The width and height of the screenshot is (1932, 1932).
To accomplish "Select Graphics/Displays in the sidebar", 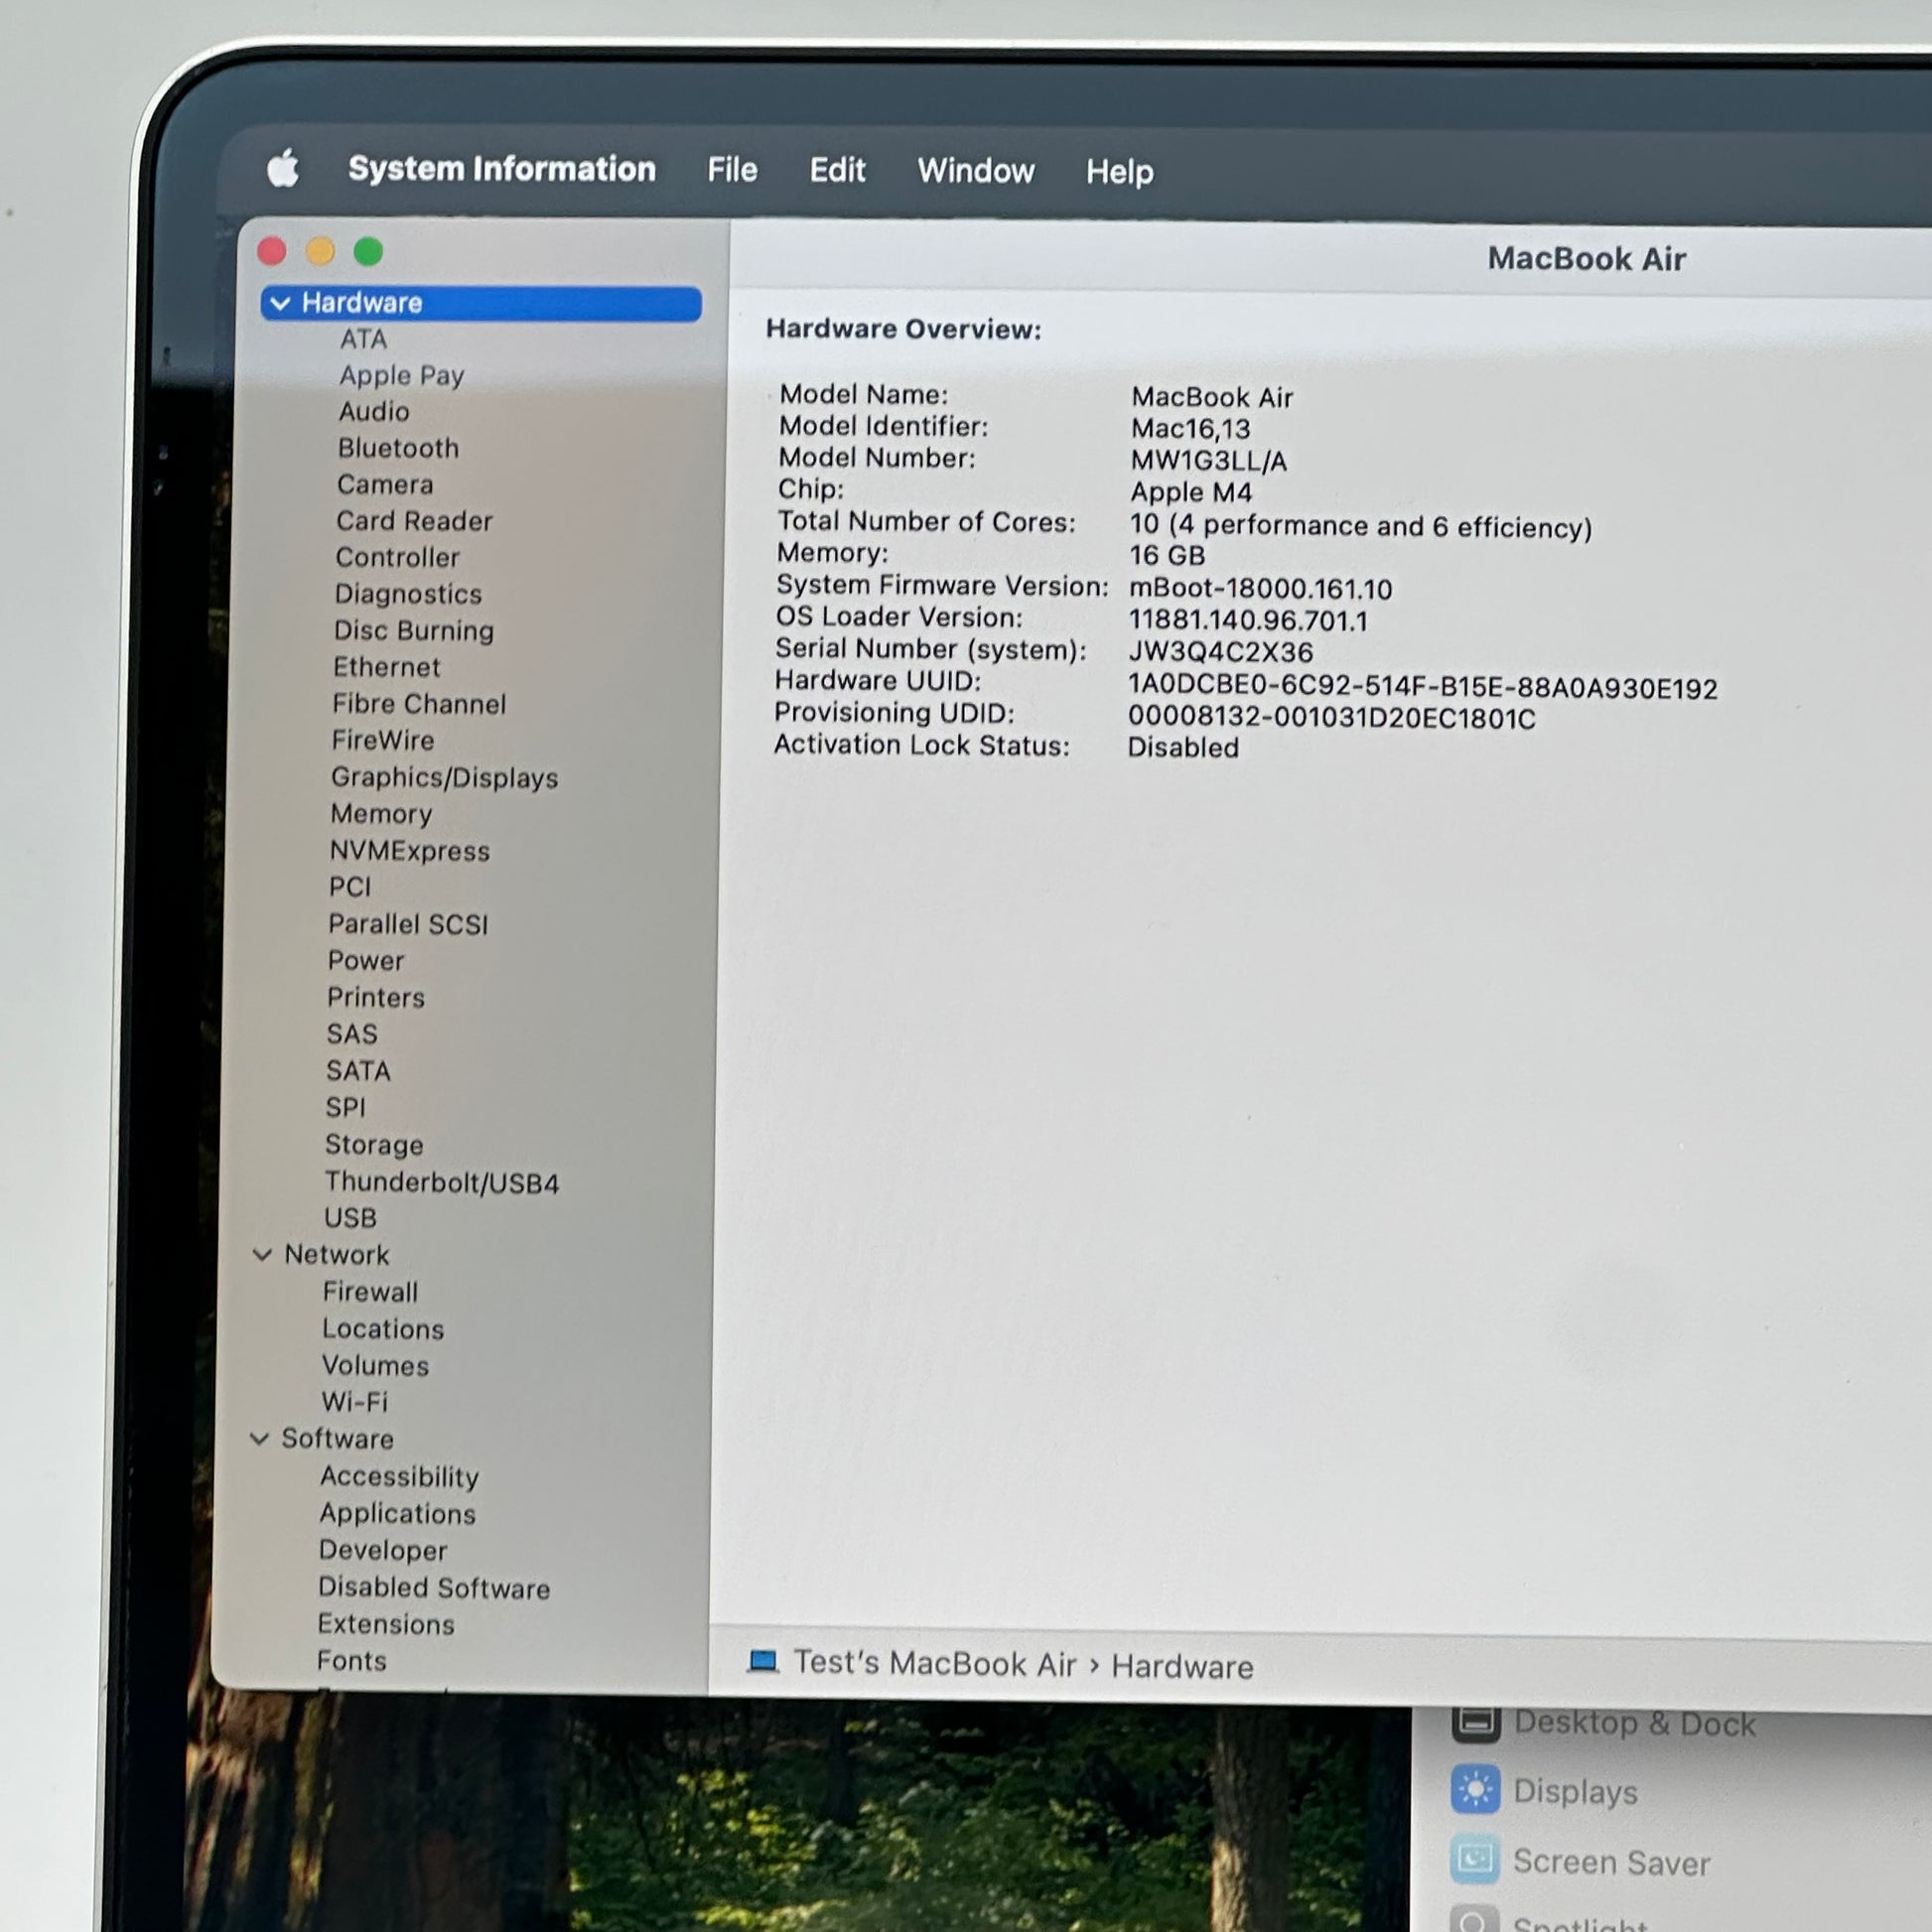I will point(445,777).
